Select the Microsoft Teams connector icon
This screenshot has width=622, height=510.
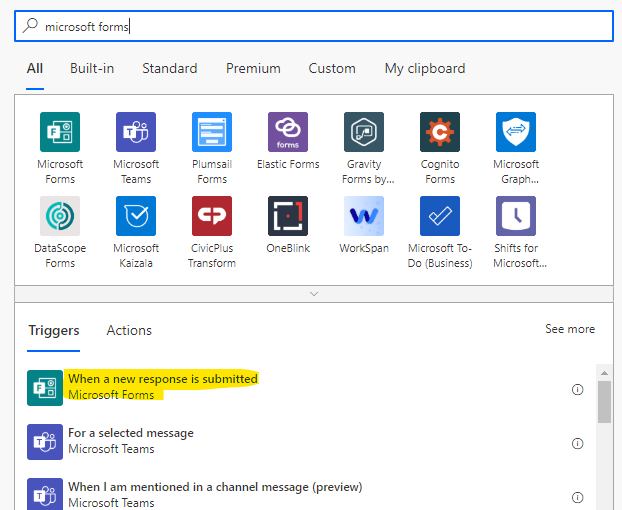click(x=136, y=132)
